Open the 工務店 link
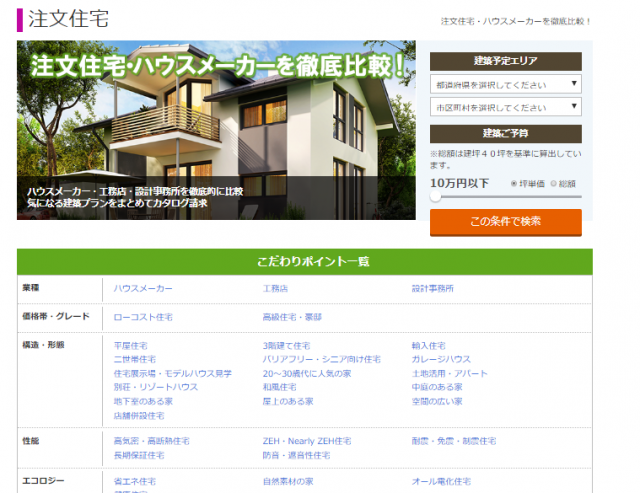 (275, 288)
